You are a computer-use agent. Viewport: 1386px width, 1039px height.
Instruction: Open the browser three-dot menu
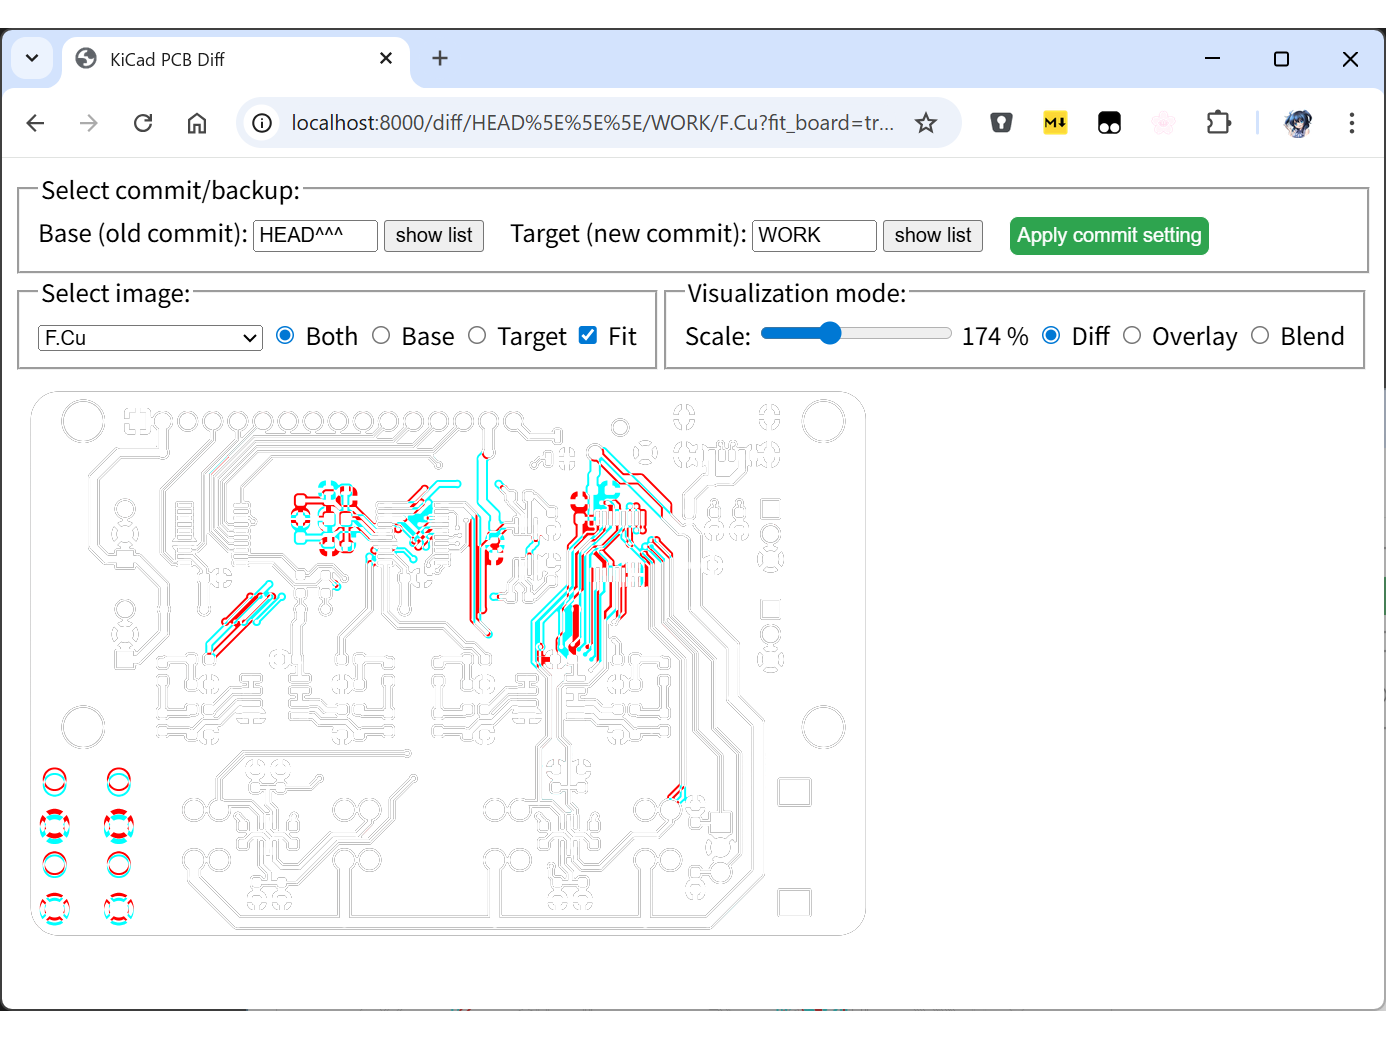tap(1351, 123)
